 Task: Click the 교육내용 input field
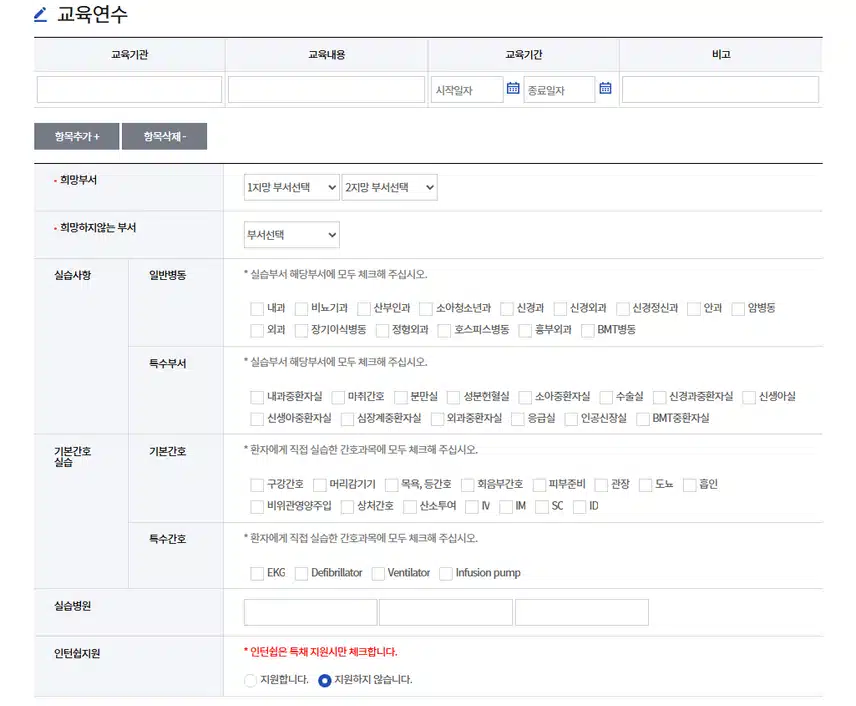click(326, 90)
